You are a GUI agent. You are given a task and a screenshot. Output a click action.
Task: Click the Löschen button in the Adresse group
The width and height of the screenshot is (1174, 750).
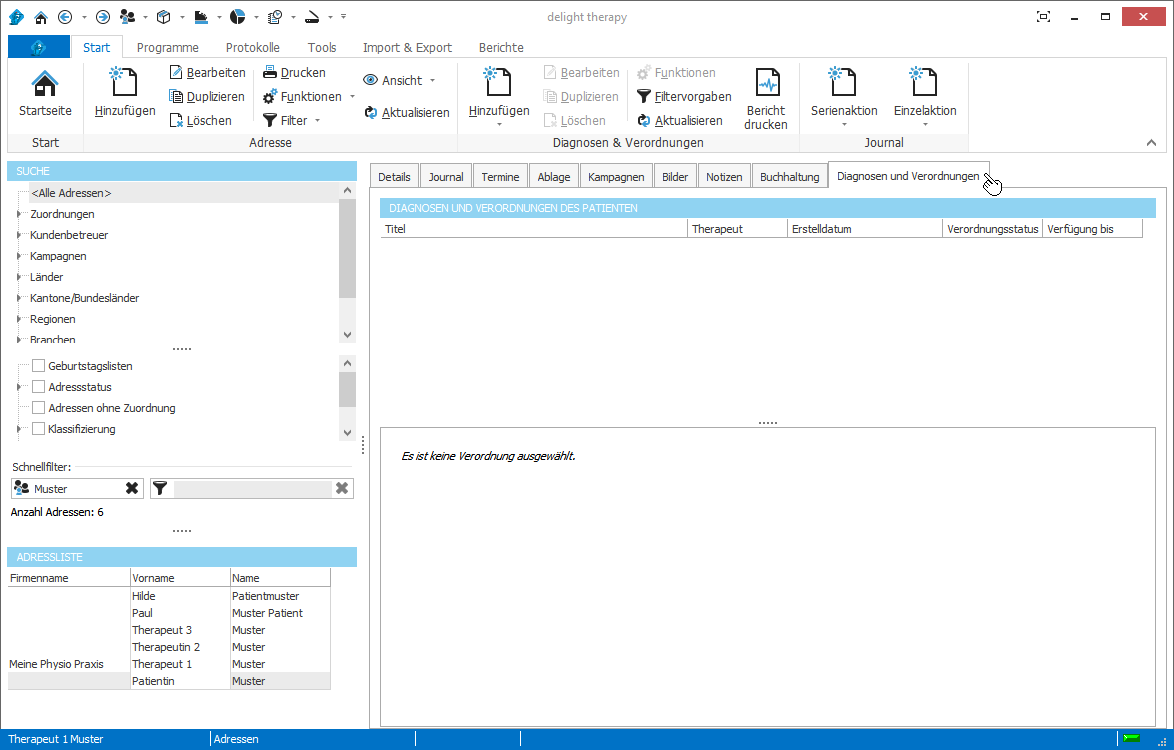point(200,121)
